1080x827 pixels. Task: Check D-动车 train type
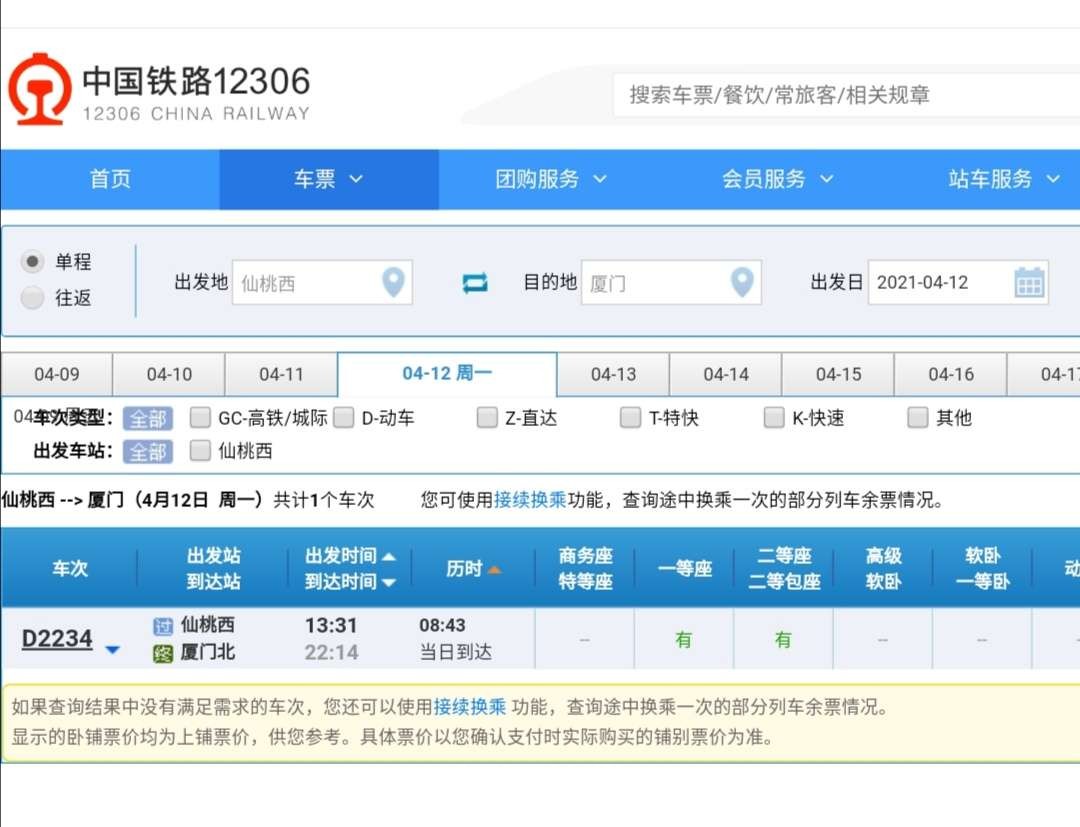point(343,417)
